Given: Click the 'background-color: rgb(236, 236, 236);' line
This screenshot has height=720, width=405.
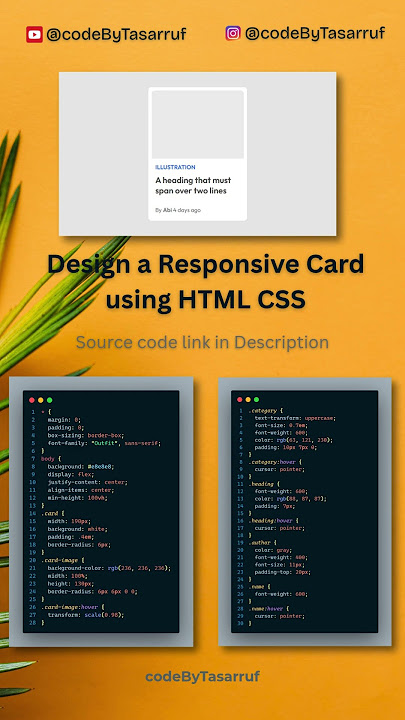Looking at the screenshot, I should 109,568.
